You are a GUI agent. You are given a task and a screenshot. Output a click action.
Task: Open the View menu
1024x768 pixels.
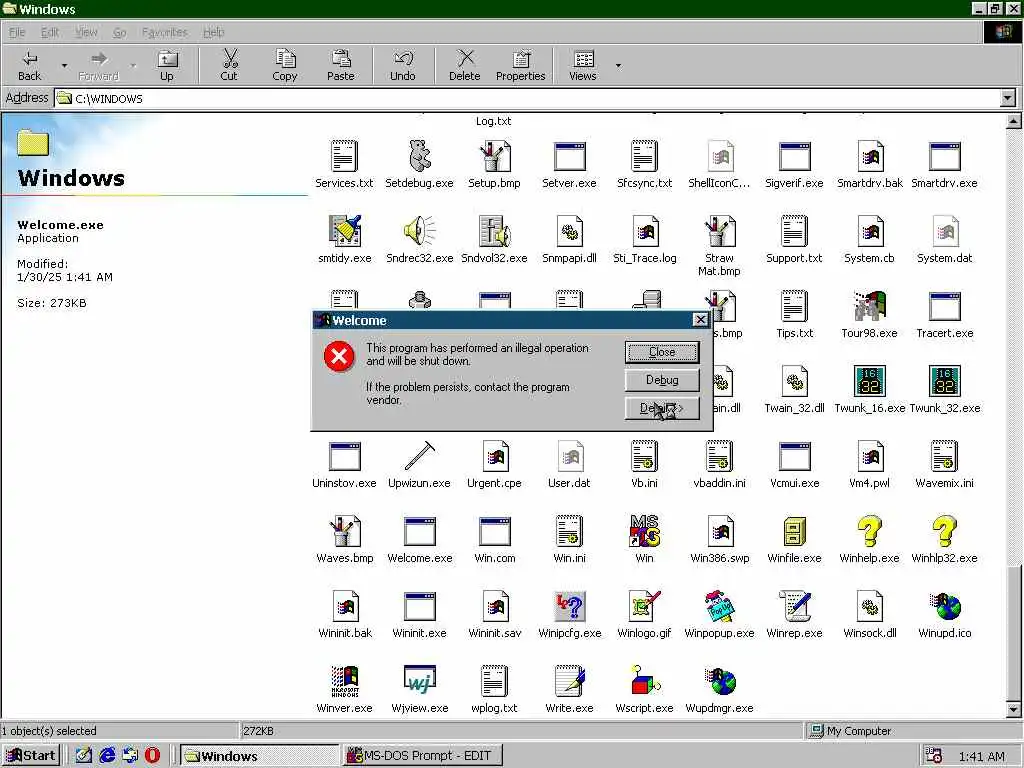click(86, 32)
